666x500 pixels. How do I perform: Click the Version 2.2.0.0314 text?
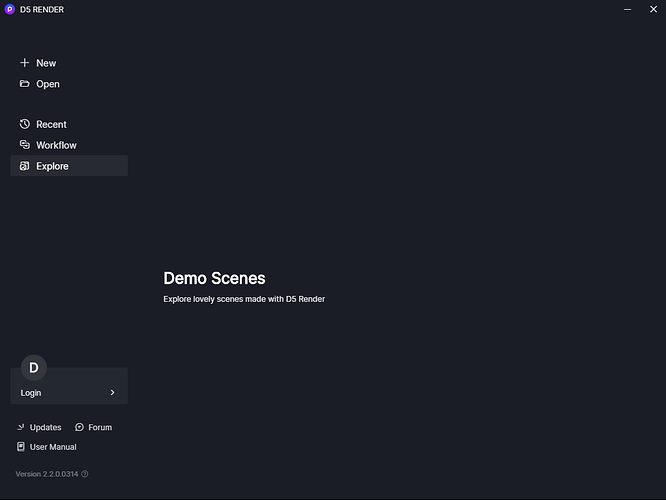(x=47, y=474)
